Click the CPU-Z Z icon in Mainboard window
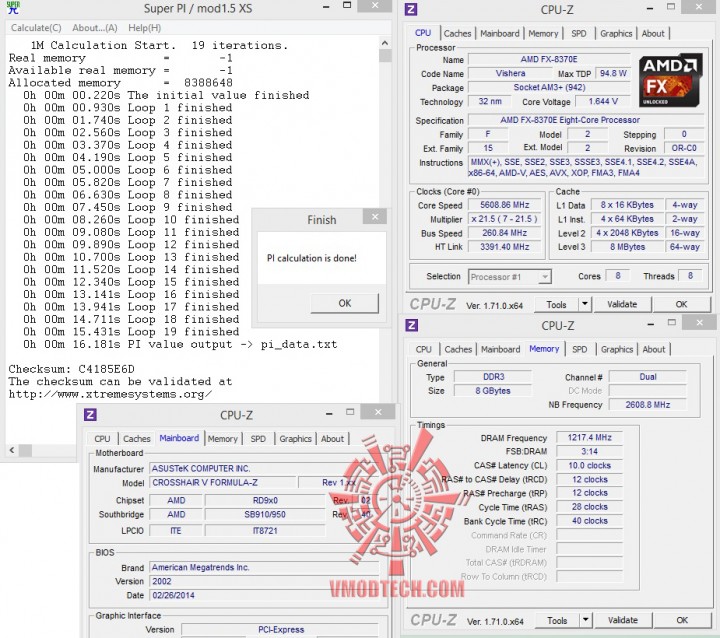720x638 pixels. pyautogui.click(x=90, y=415)
